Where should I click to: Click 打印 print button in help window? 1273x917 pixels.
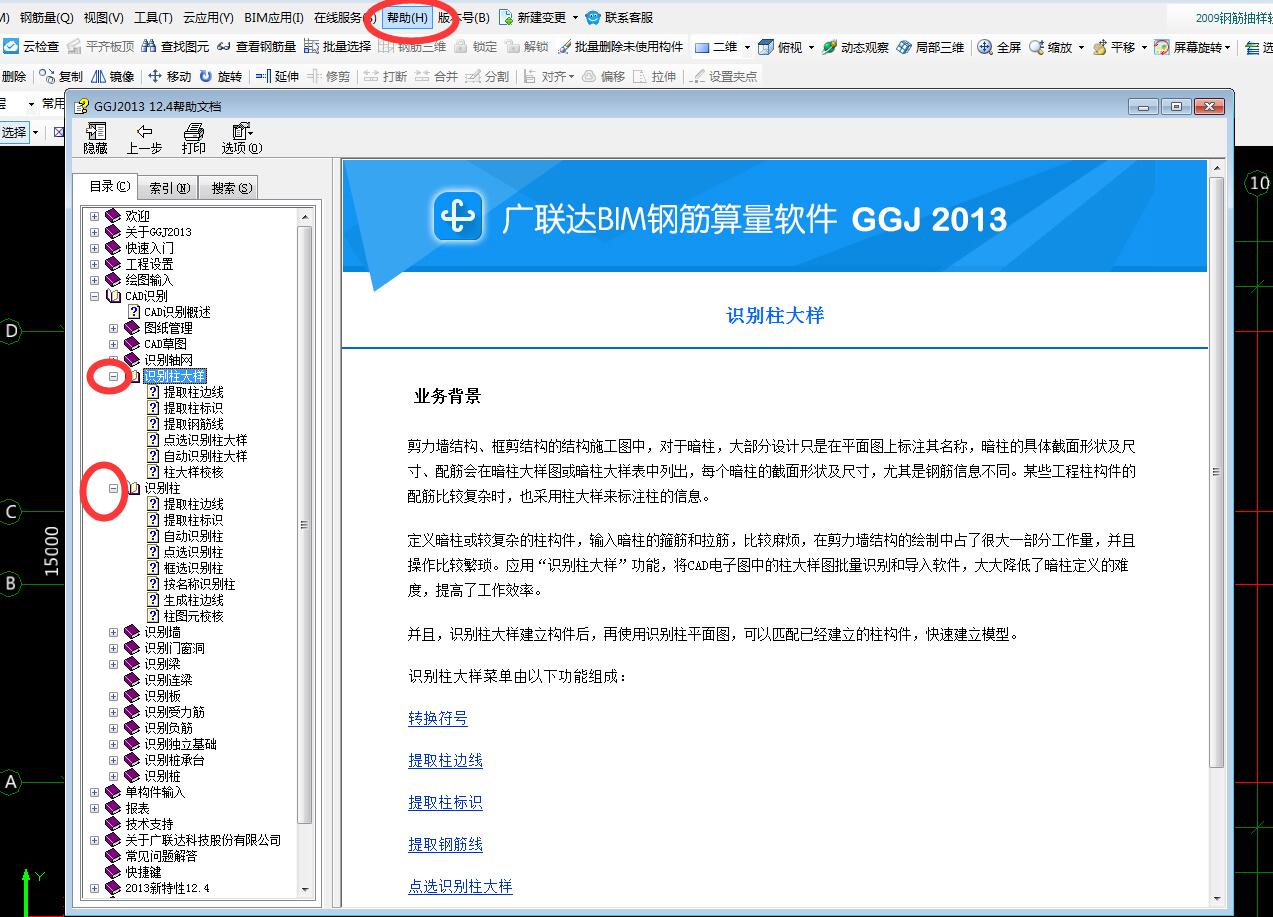tap(194, 138)
